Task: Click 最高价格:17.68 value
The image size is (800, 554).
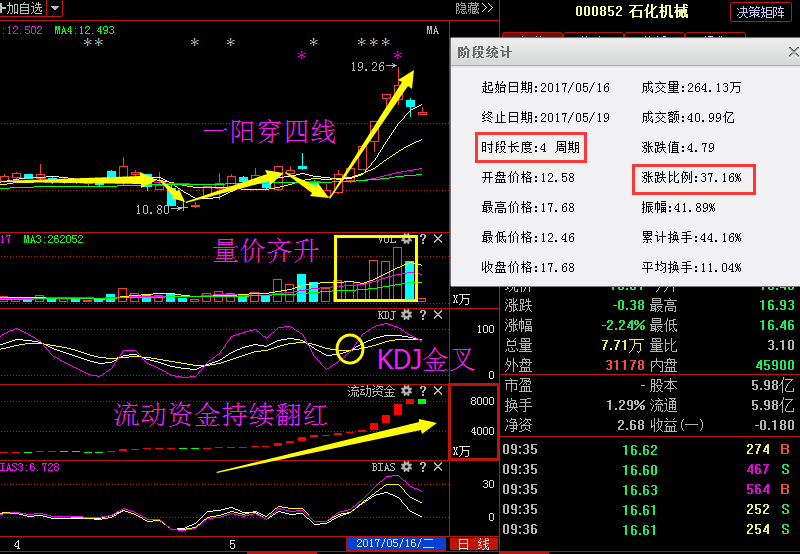Action: click(528, 208)
